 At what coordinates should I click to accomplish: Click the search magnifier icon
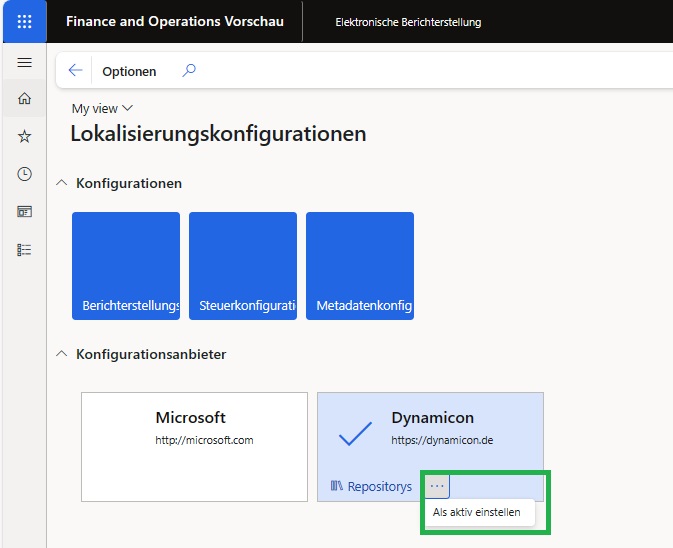click(x=189, y=71)
